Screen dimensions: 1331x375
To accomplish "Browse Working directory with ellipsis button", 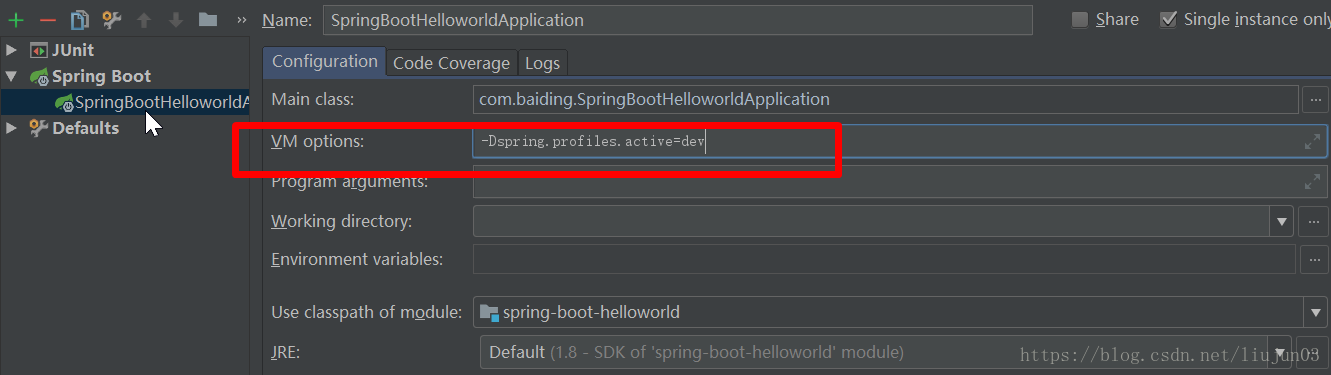I will click(x=1315, y=221).
